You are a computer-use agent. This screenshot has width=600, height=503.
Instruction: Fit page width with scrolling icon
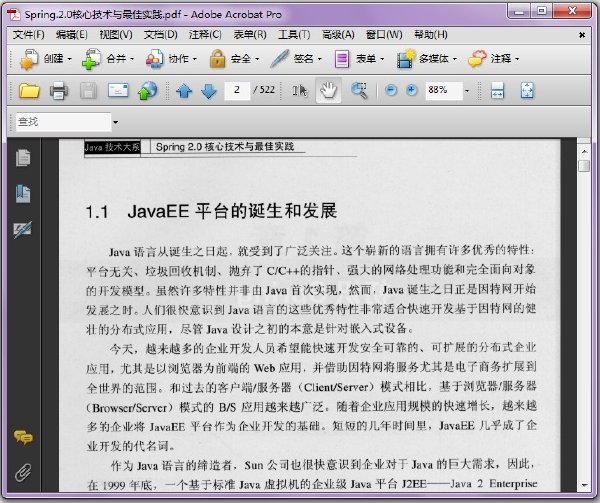click(x=497, y=91)
